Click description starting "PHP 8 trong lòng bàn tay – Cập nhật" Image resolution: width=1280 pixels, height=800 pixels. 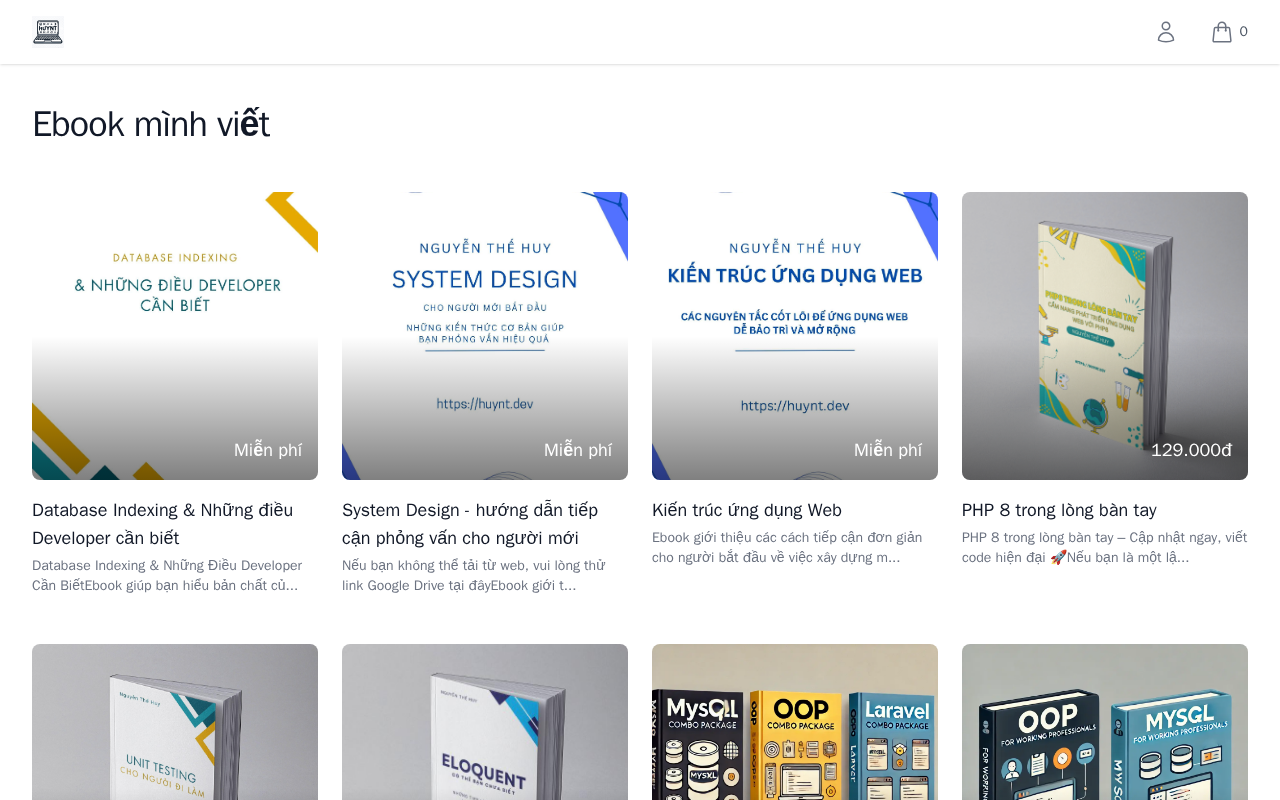1104,547
